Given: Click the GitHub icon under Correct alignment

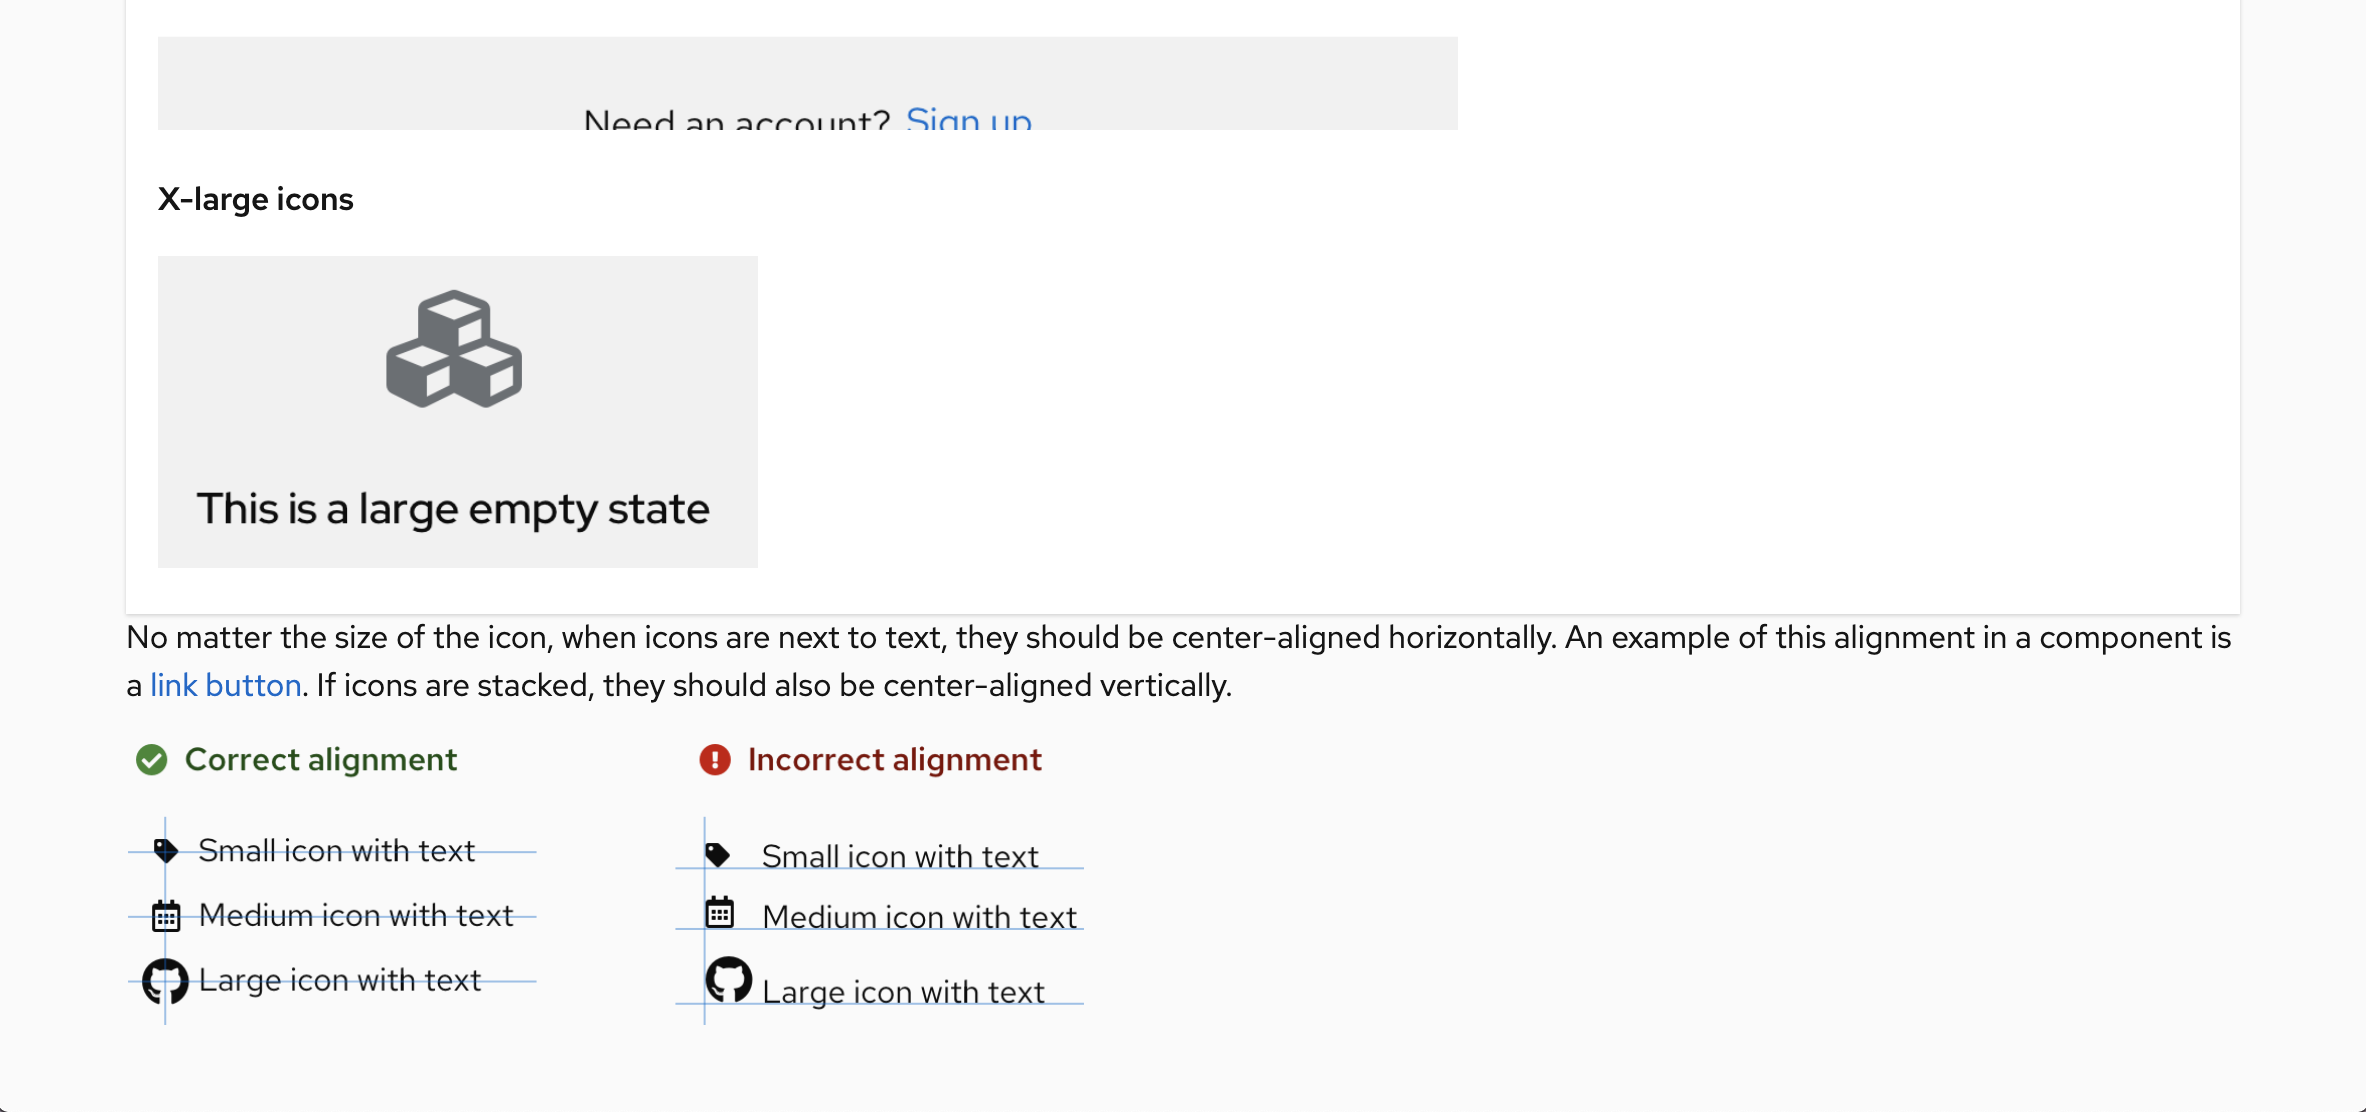Looking at the screenshot, I should point(165,981).
